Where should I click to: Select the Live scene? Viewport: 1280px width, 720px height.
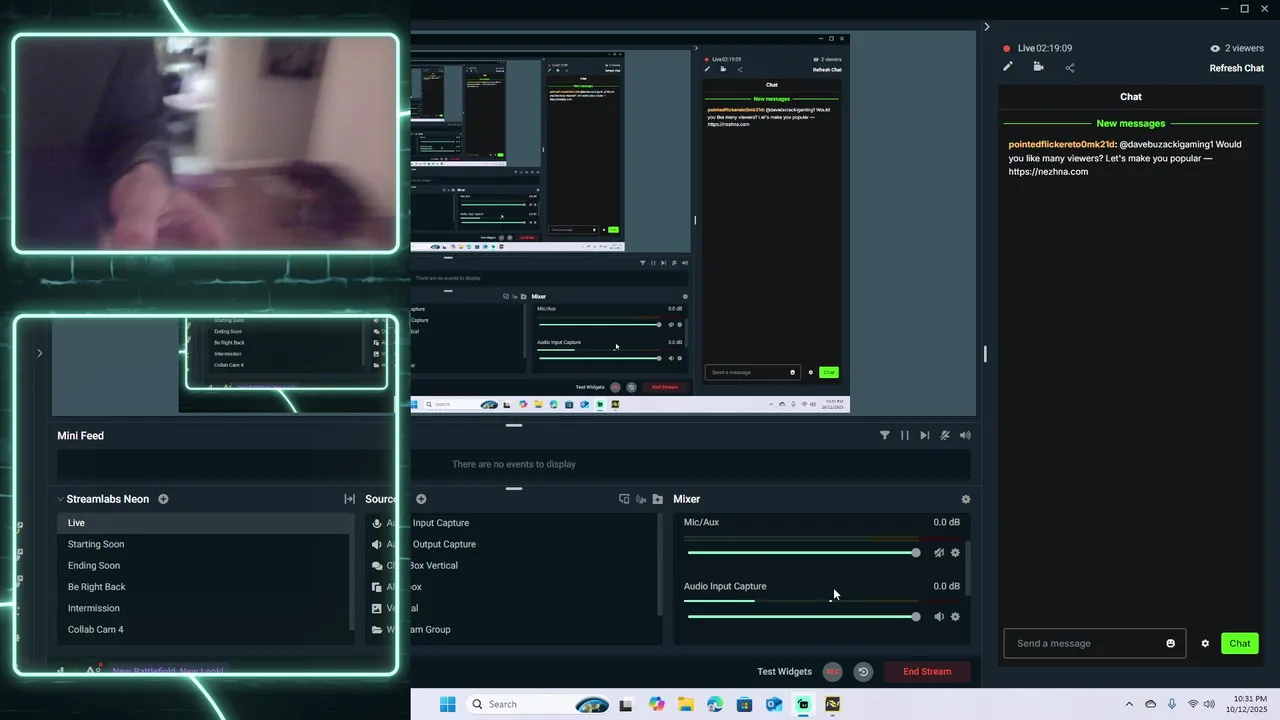[x=204, y=523]
